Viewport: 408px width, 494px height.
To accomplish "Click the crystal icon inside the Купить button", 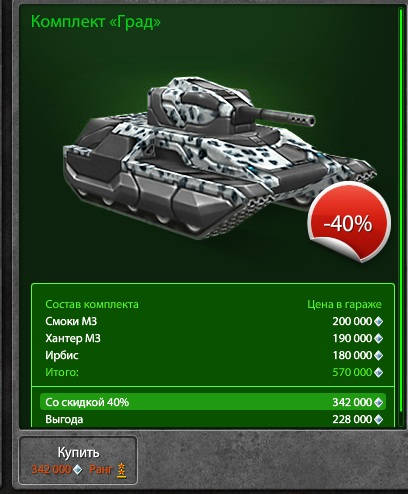I will tap(77, 470).
